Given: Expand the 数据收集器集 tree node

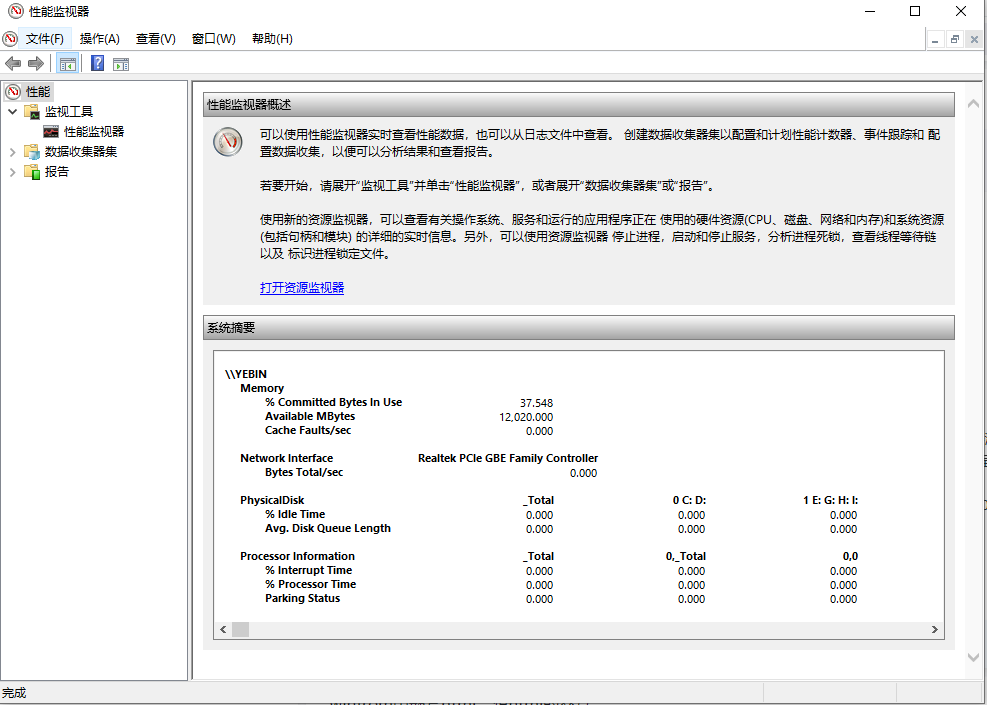Looking at the screenshot, I should click(x=12, y=152).
